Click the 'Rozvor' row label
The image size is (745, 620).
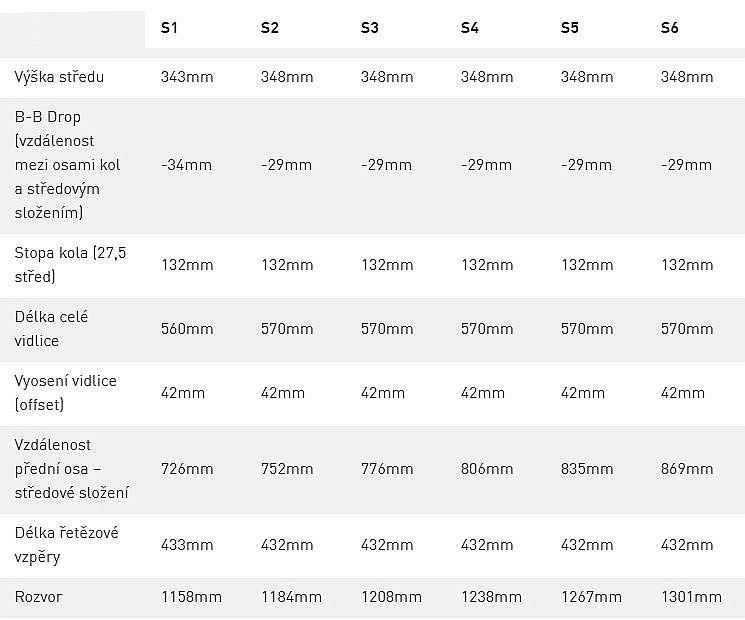point(39,597)
